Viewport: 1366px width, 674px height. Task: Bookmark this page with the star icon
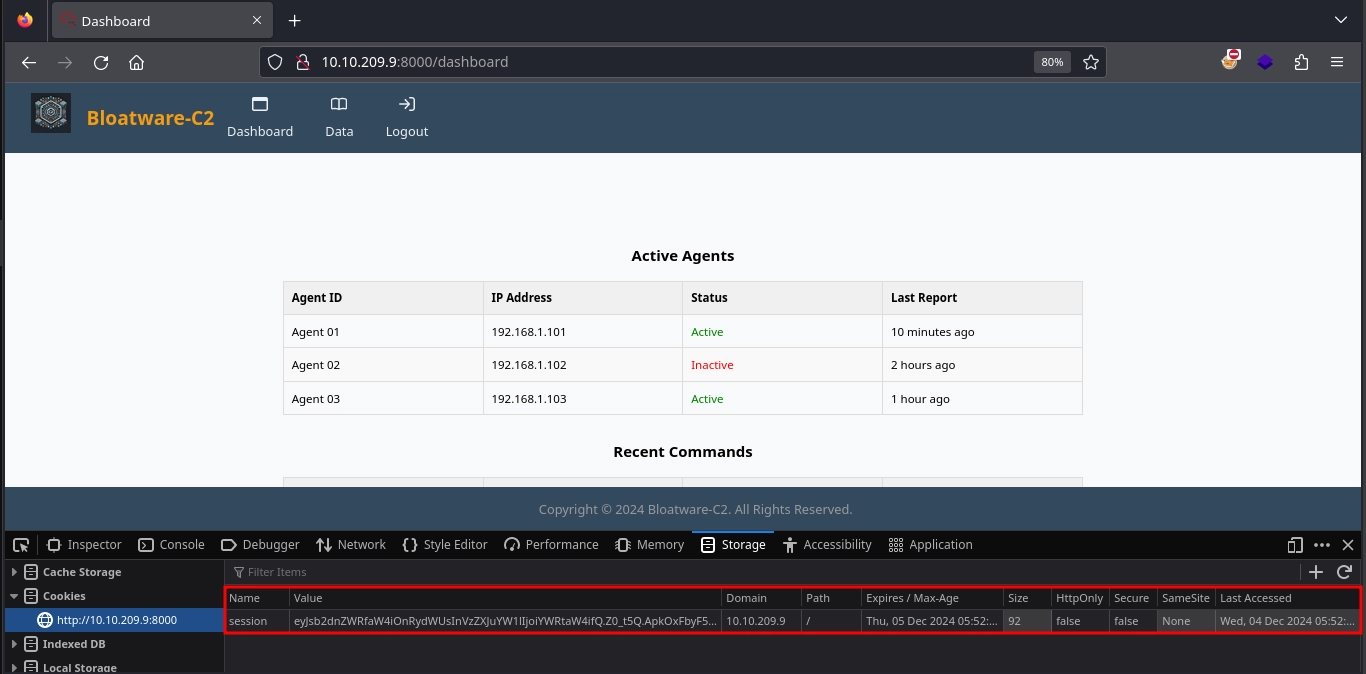pyautogui.click(x=1091, y=62)
